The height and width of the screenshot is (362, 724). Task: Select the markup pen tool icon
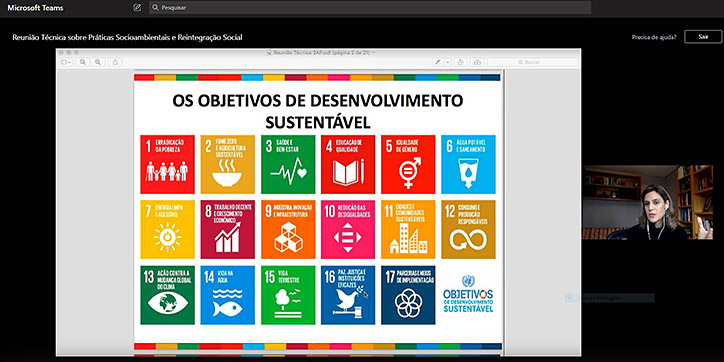pos(438,62)
